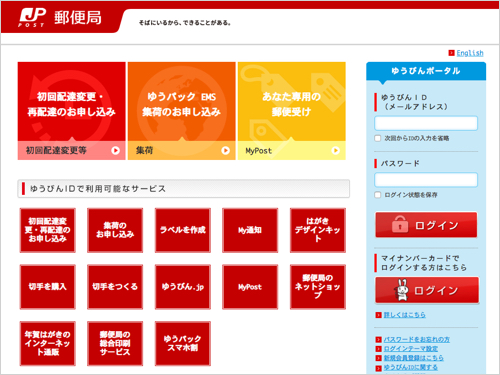The height and width of the screenshot is (375, 500).
Task: Open the 切手をつくる tile
Action: 115,287
